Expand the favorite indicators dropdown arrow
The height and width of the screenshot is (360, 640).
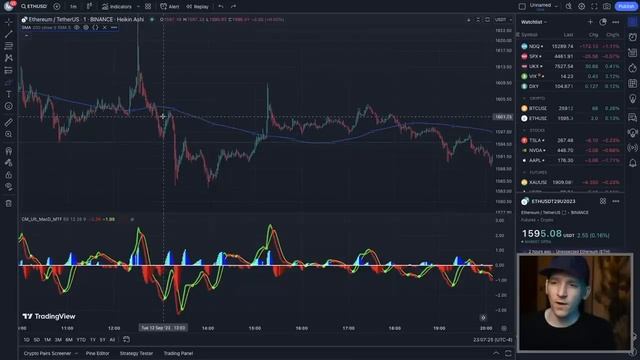(138, 7)
